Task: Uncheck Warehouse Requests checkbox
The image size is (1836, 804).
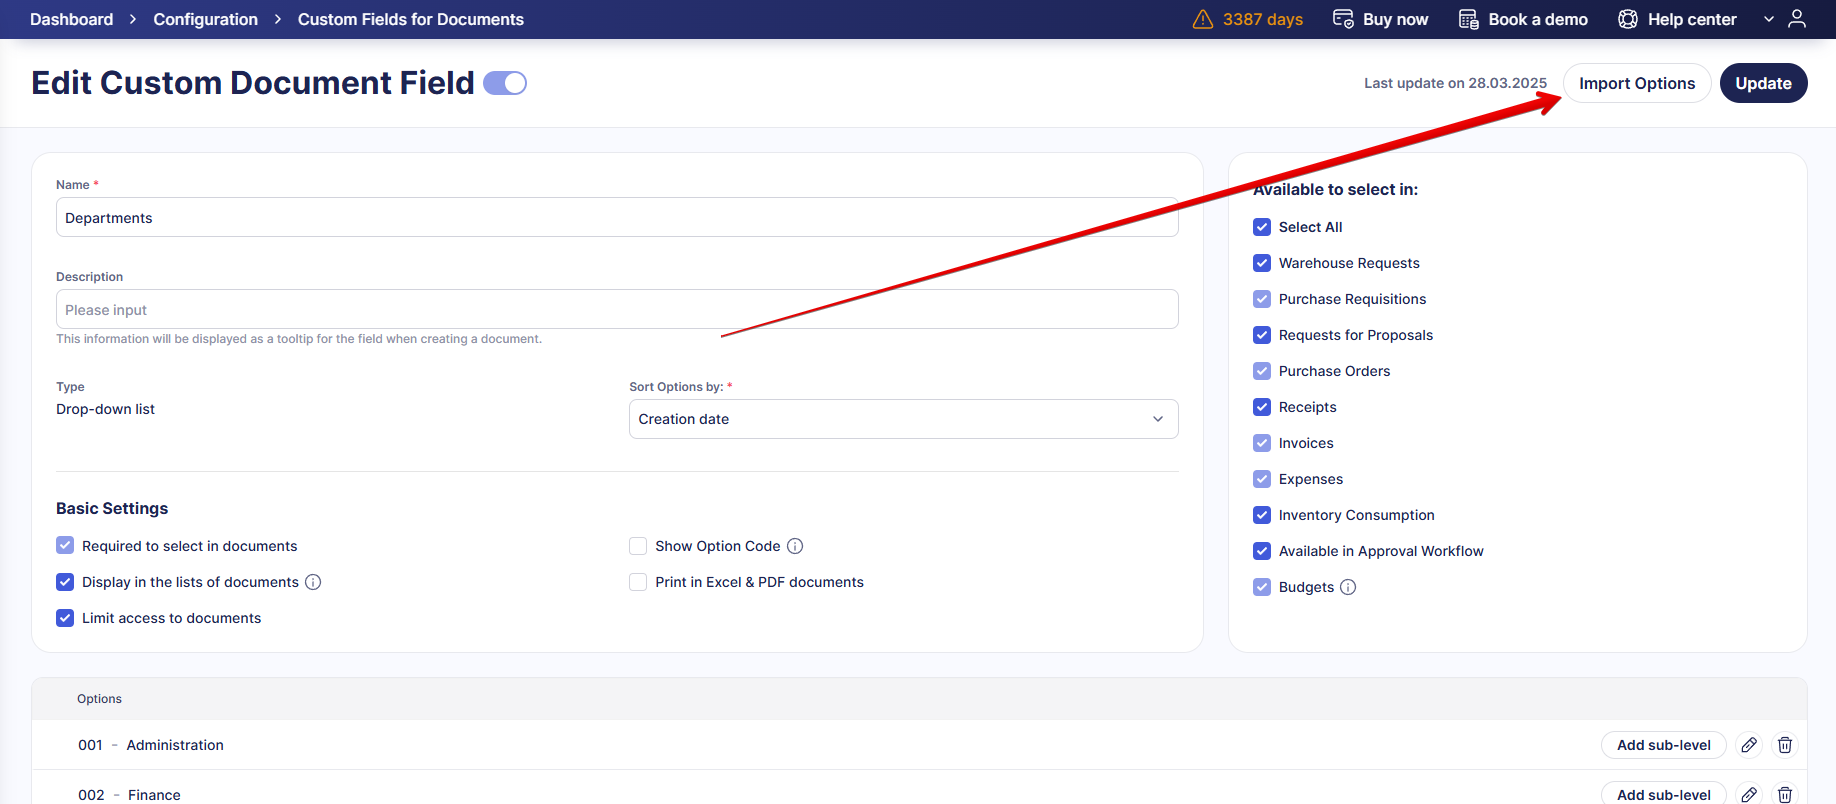Action: tap(1262, 263)
